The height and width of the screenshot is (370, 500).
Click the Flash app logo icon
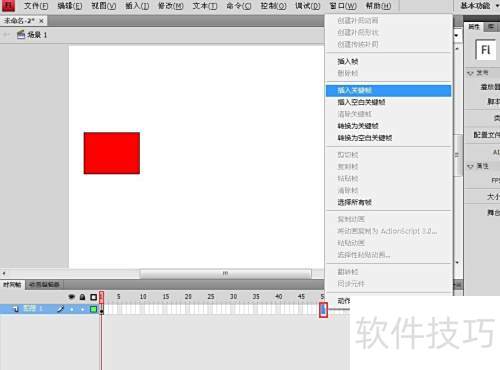pos(8,5)
